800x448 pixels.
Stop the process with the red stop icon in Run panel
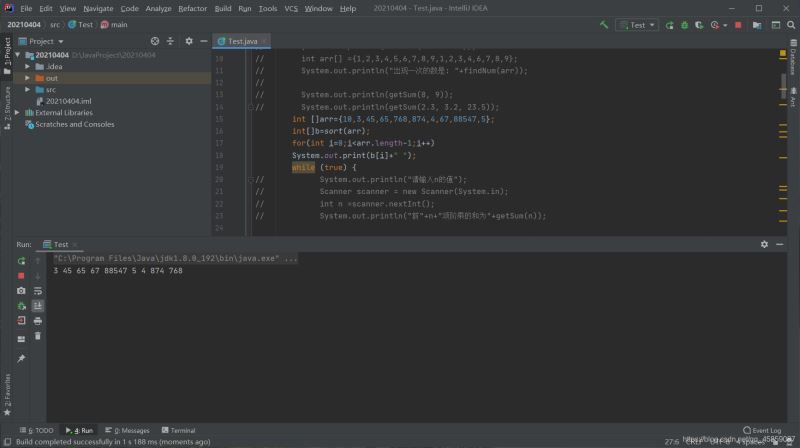point(21,275)
